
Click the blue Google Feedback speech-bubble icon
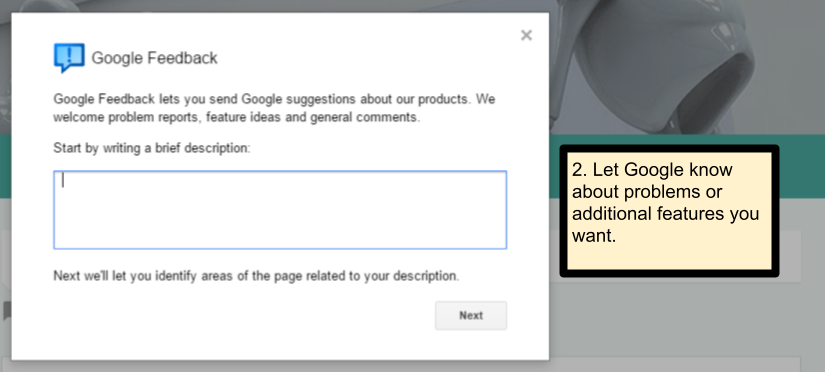69,57
